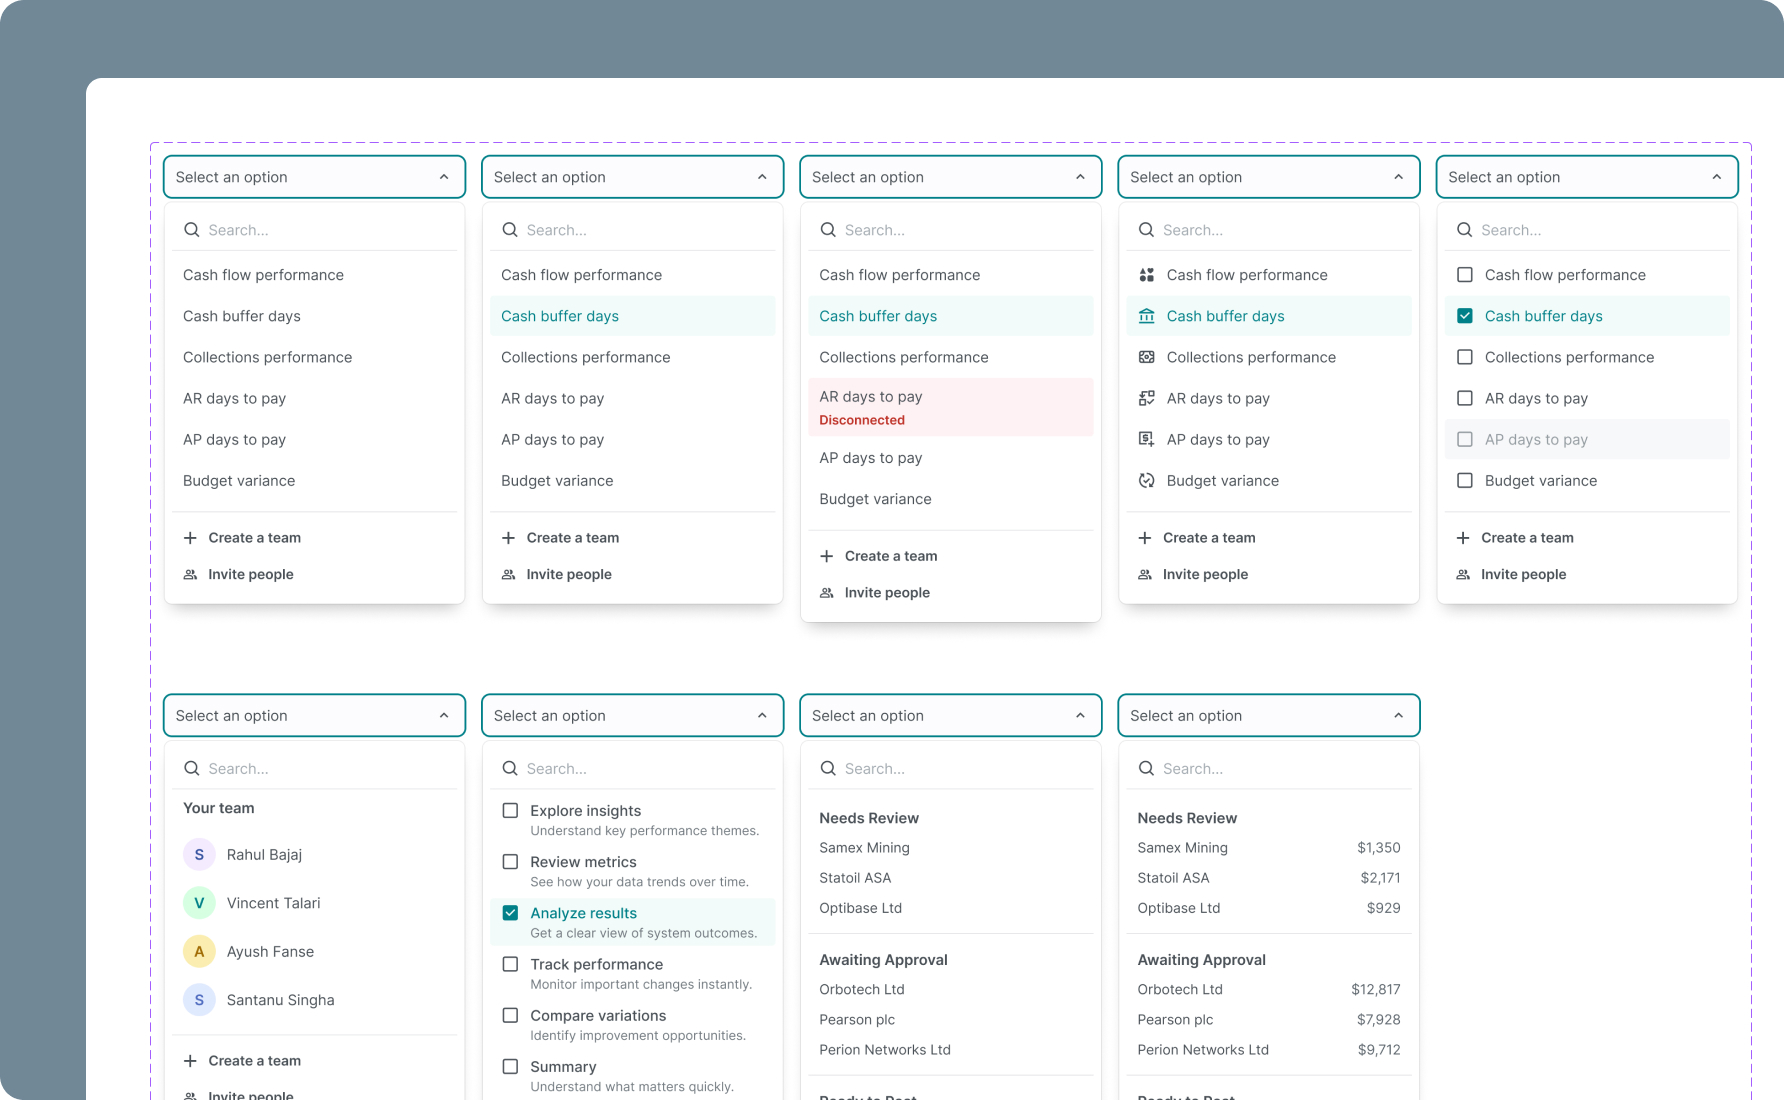Click Vincent Talari's green V avatar
This screenshot has width=1784, height=1100.
pos(199,903)
